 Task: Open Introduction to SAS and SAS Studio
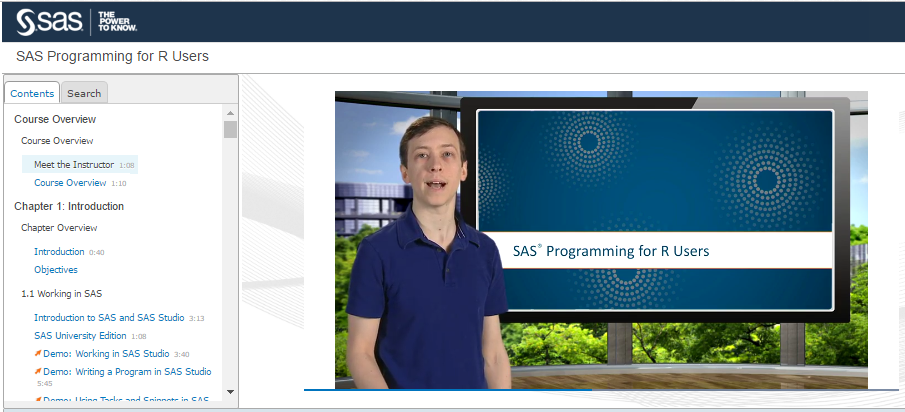click(109, 317)
